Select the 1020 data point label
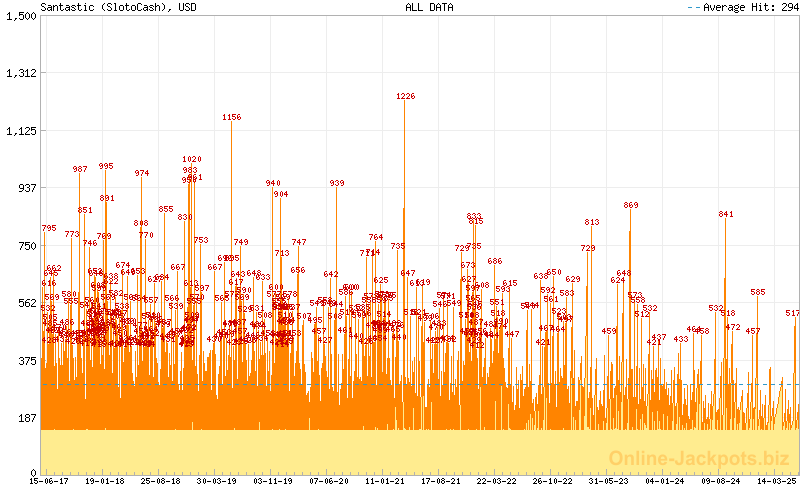This screenshot has height=490, width=800. [192, 159]
